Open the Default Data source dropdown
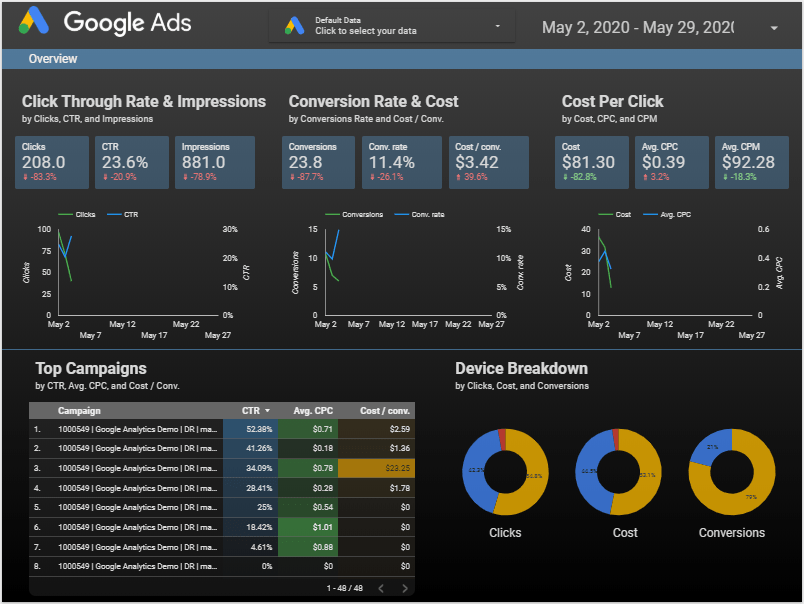Image resolution: width=804 pixels, height=604 pixels. click(x=392, y=26)
